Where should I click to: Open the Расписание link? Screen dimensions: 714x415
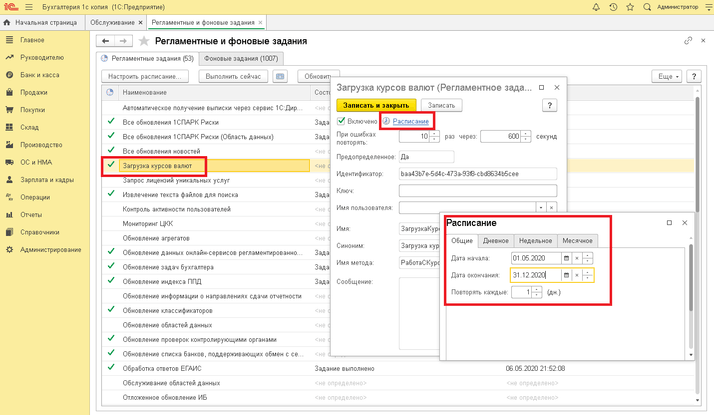[411, 121]
